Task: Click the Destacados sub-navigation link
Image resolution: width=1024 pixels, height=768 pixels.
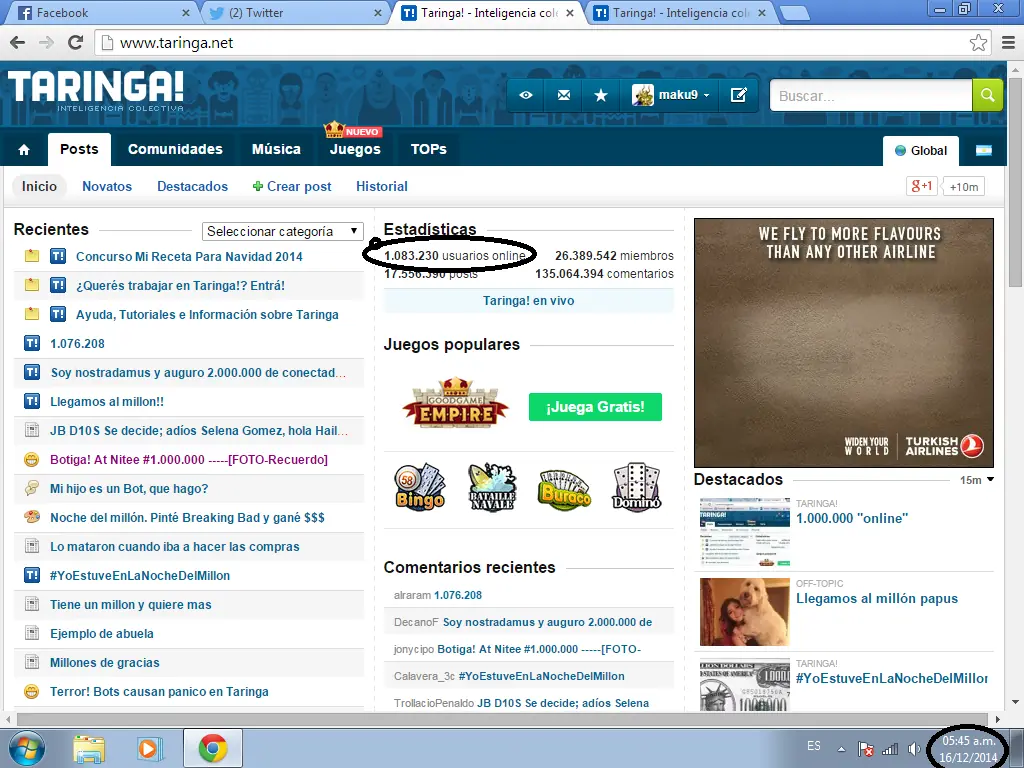Action: [193, 187]
